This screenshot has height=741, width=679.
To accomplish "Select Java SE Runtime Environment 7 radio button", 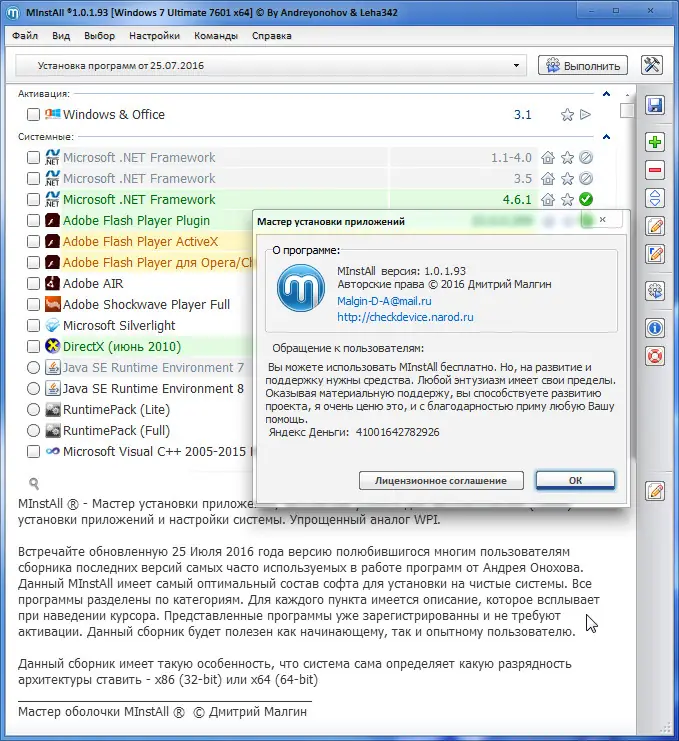I will (x=34, y=368).
